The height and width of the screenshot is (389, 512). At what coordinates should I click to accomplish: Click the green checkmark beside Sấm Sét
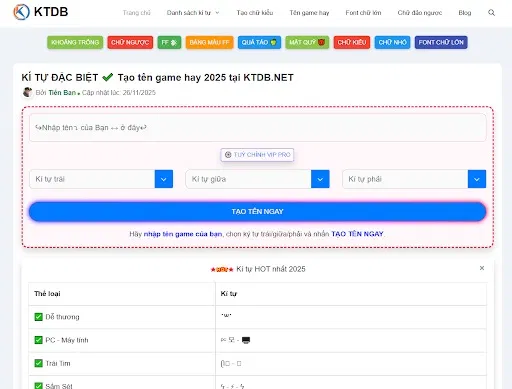(38, 386)
